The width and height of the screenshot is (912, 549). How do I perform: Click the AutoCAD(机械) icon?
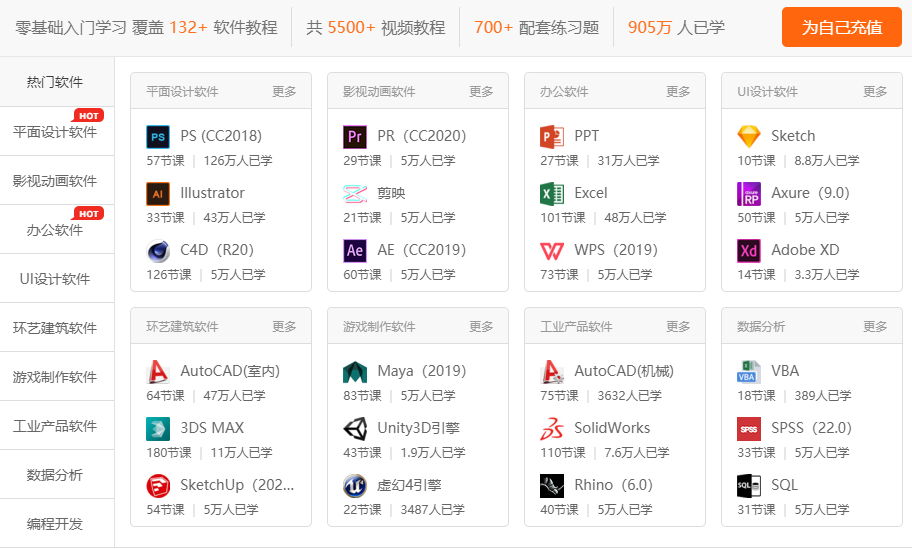[x=552, y=372]
